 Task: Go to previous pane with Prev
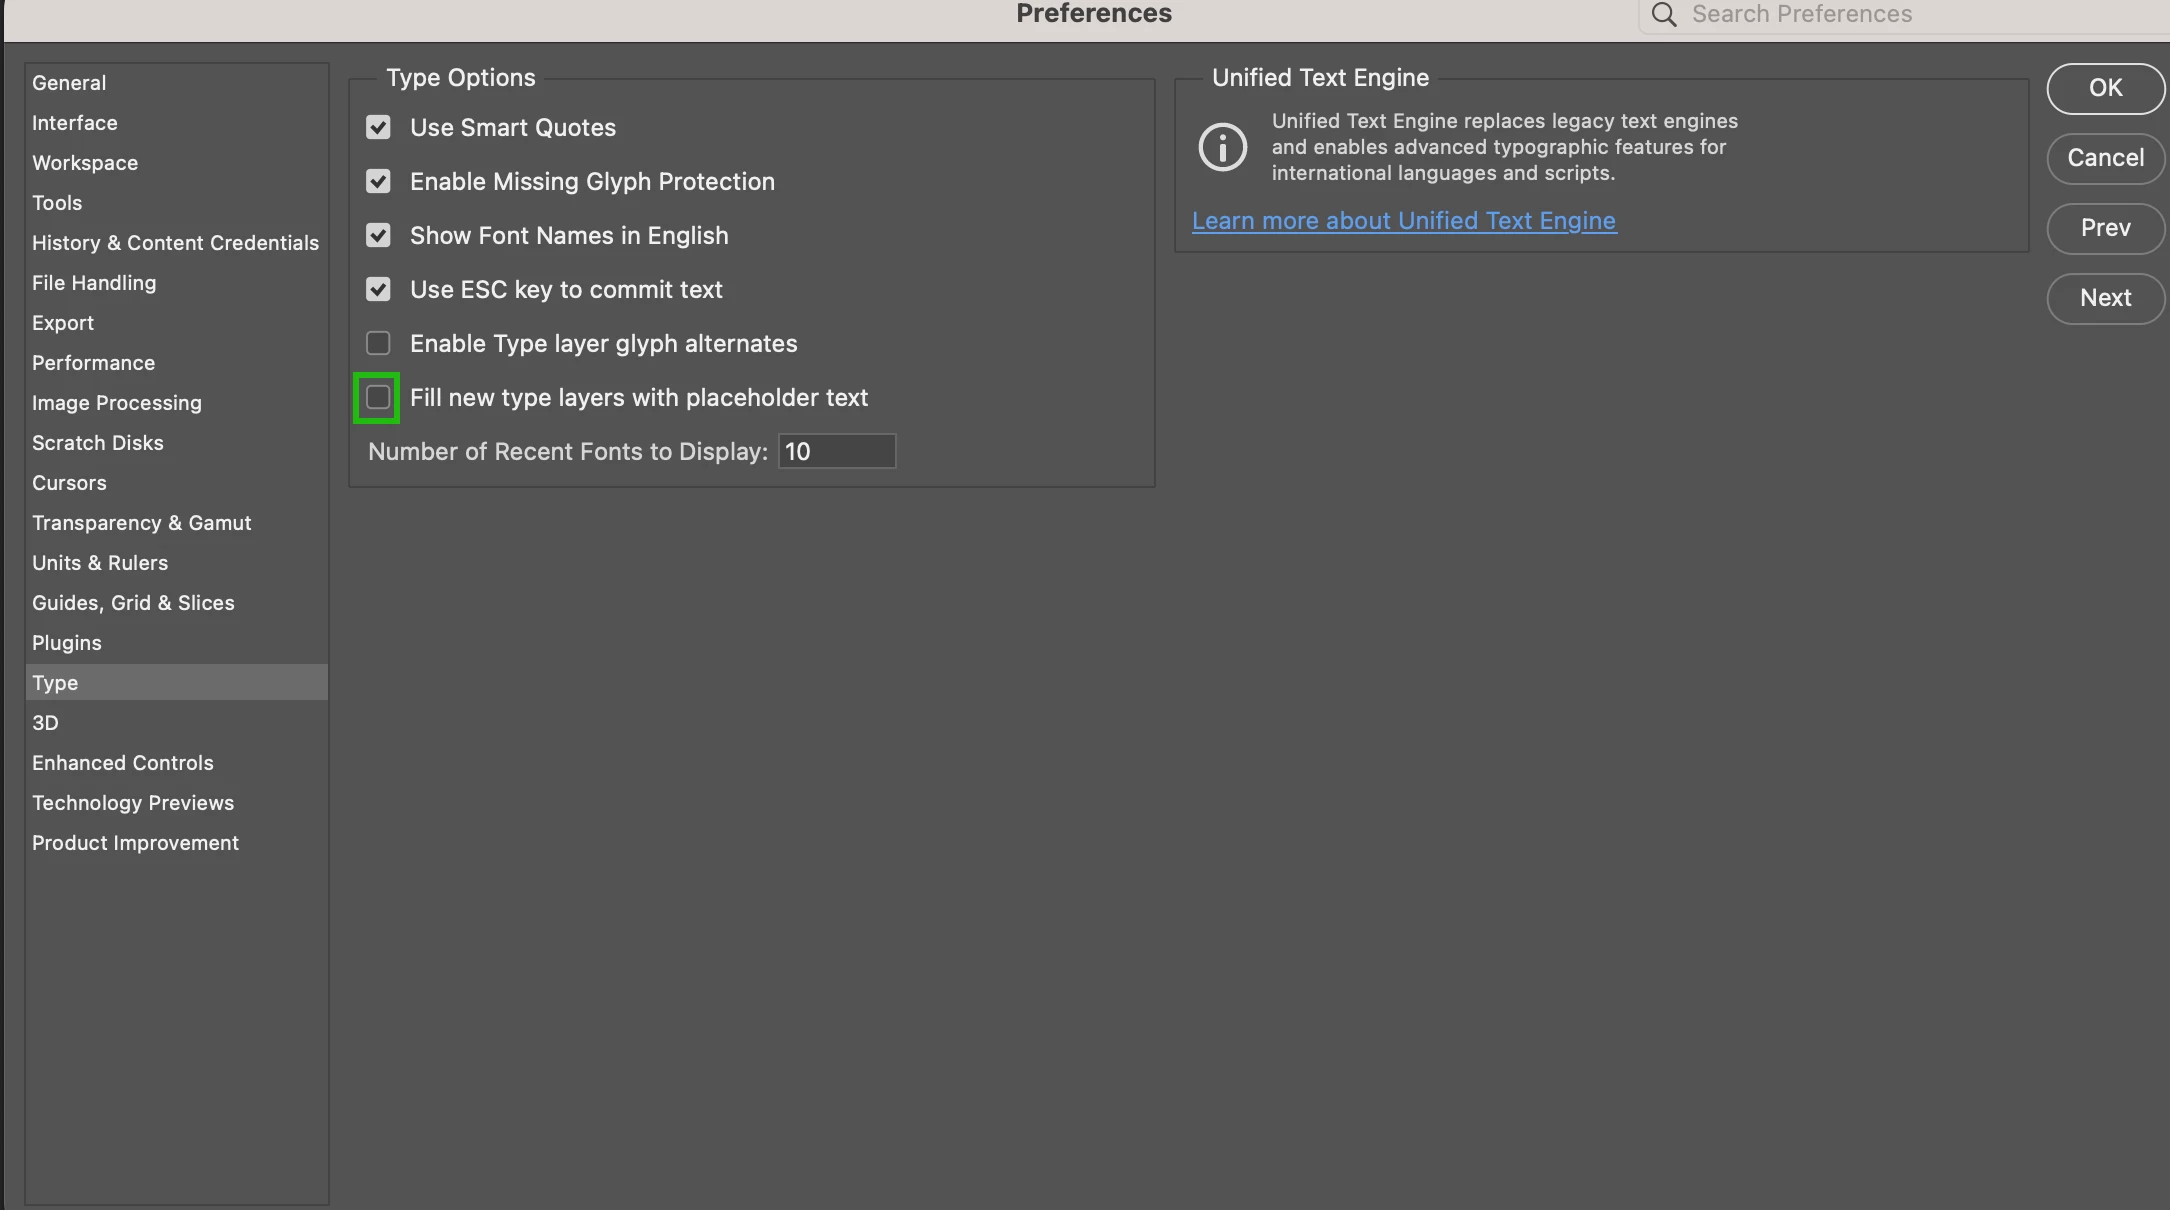2105,228
